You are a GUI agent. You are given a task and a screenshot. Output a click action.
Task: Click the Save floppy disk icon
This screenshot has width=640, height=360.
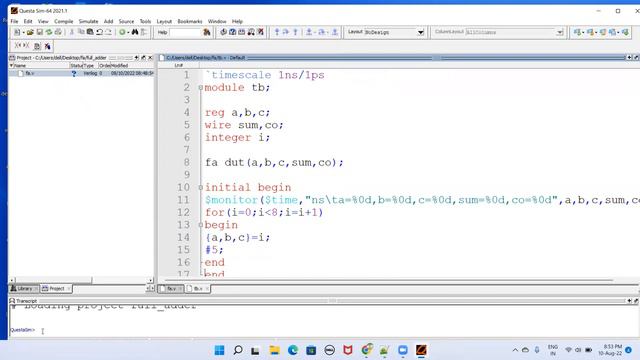(x=40, y=32)
